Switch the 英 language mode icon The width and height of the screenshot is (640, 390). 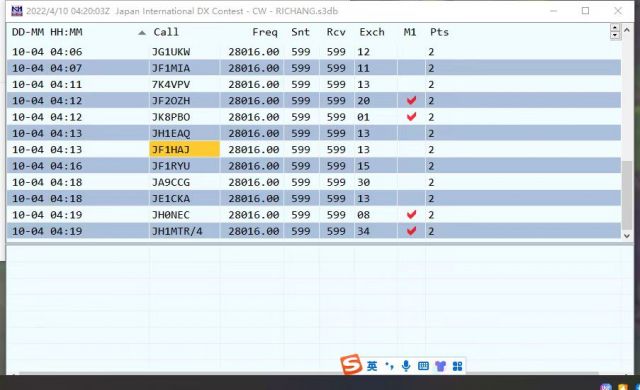click(372, 366)
